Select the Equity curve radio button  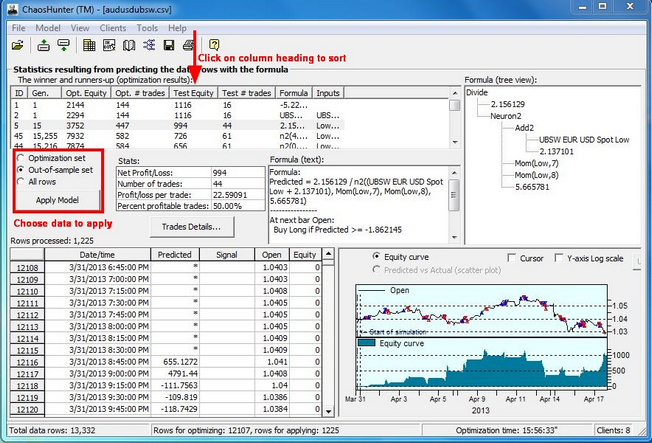(x=376, y=257)
